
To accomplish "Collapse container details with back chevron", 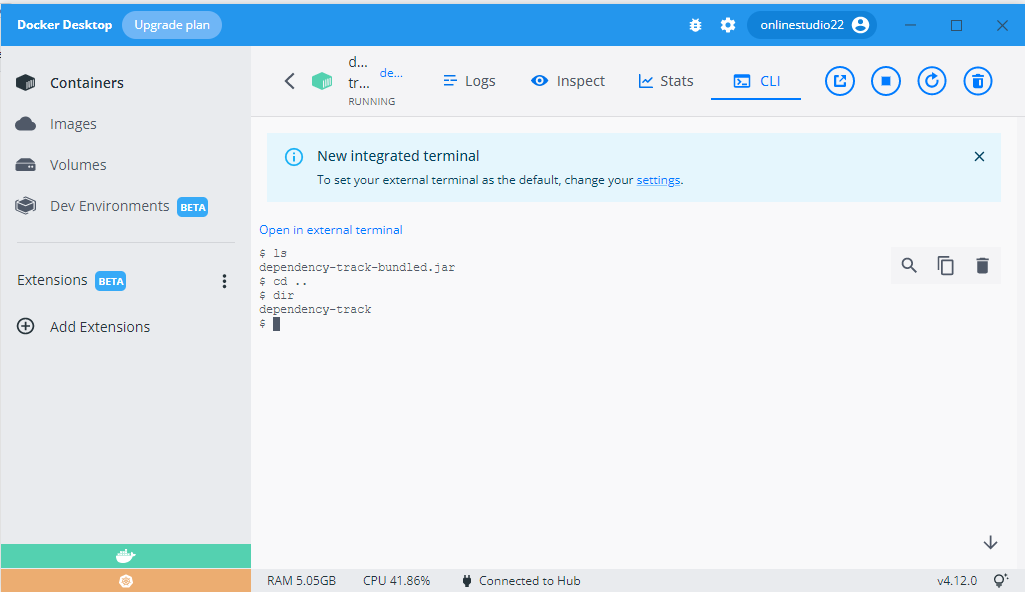I will [289, 81].
